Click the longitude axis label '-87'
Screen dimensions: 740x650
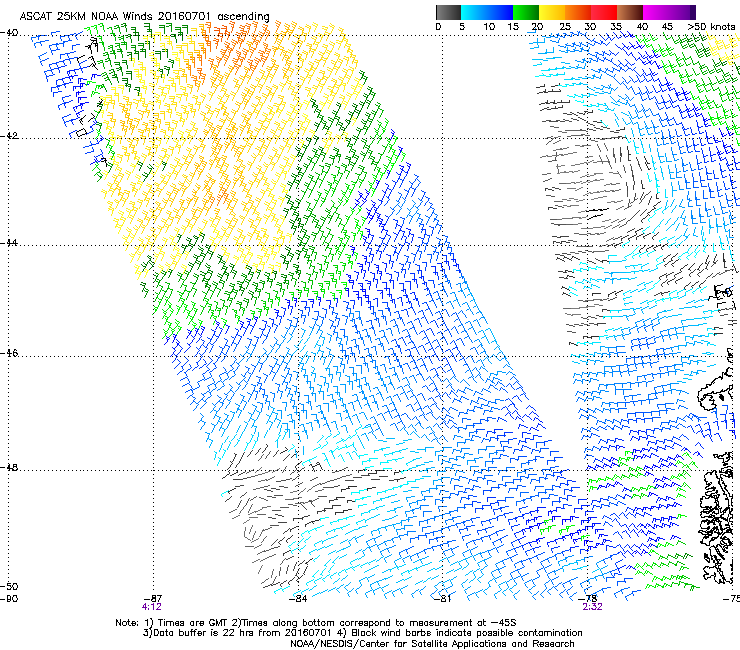tap(153, 598)
